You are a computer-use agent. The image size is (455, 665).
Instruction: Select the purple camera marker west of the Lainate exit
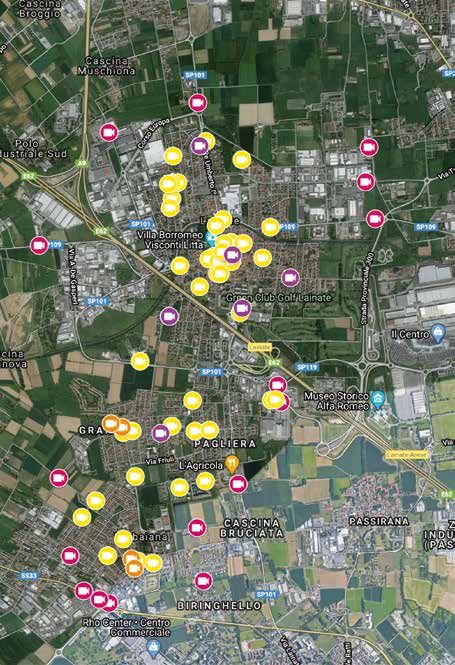click(169, 316)
